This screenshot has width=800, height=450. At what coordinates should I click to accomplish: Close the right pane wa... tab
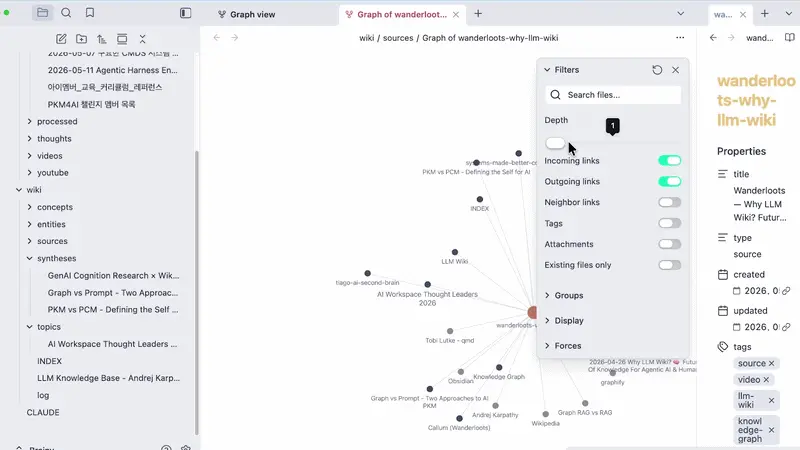pos(743,14)
